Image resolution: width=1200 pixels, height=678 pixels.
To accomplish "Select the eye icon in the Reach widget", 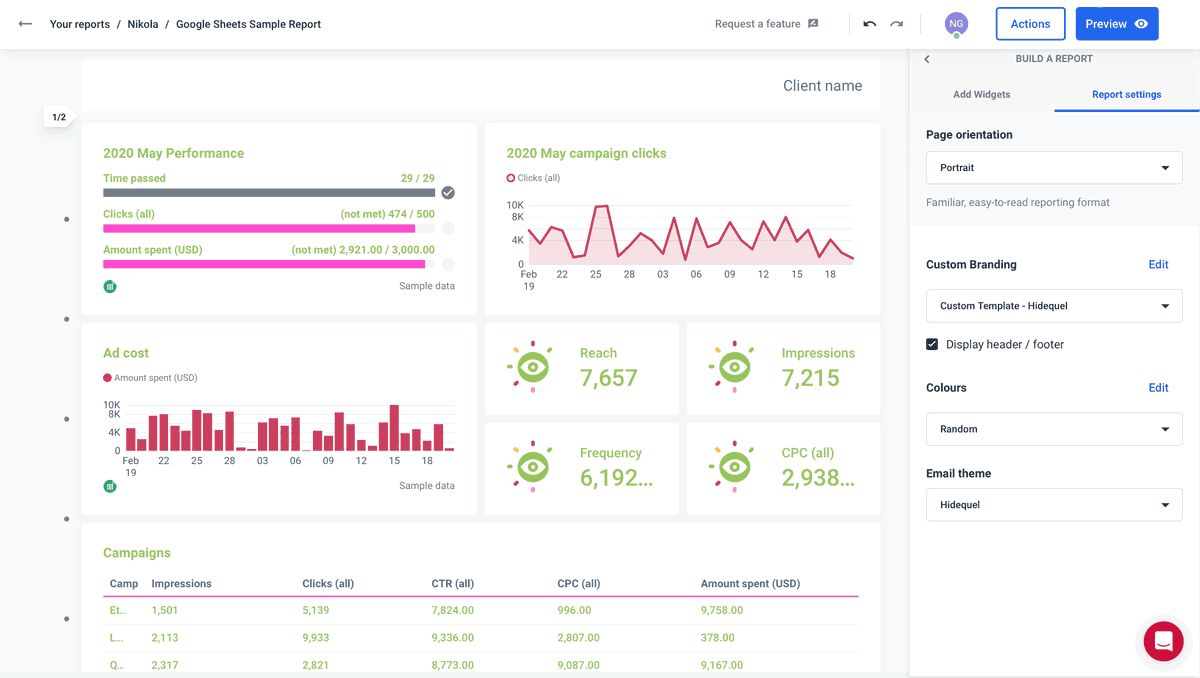I will [531, 368].
